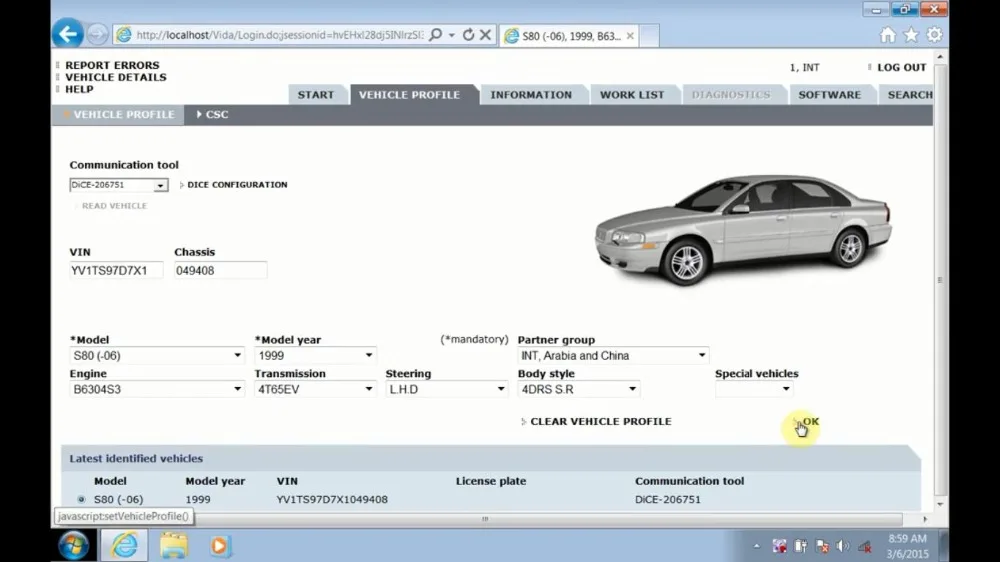Image resolution: width=1000 pixels, height=562 pixels.
Task: Switch to the START tab
Action: point(316,94)
